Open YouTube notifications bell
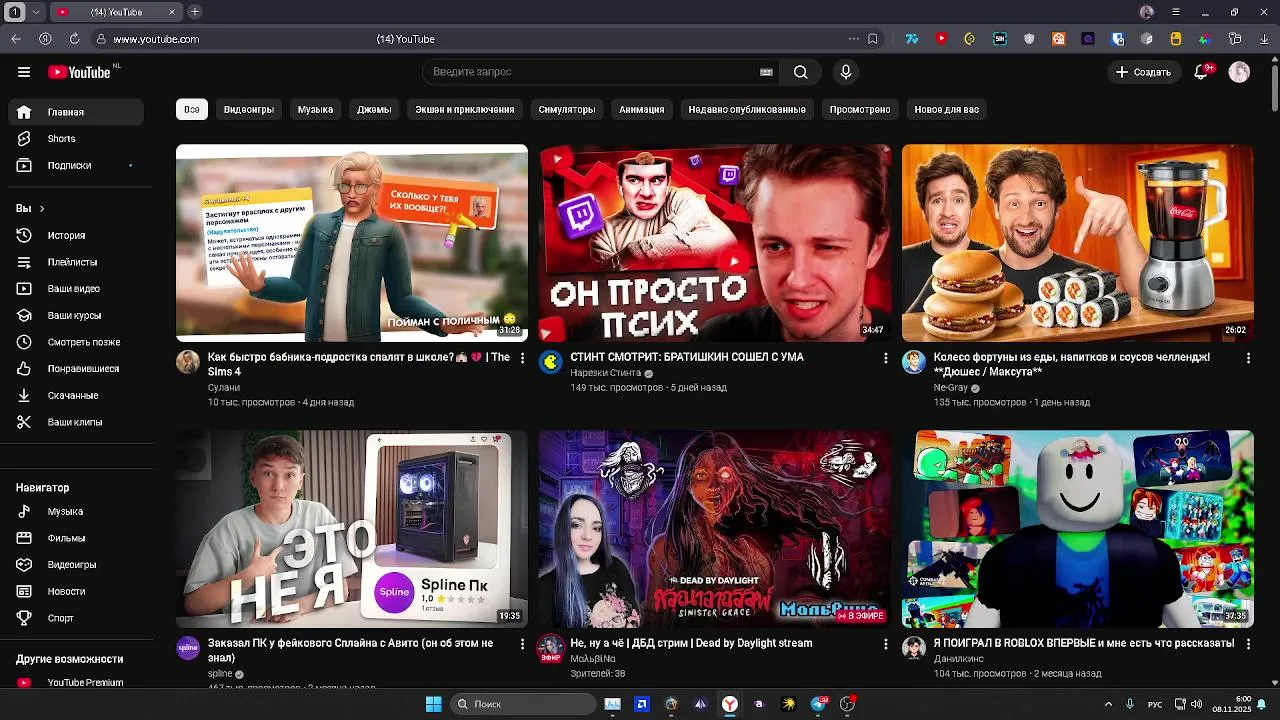Viewport: 1280px width, 720px height. point(1201,72)
